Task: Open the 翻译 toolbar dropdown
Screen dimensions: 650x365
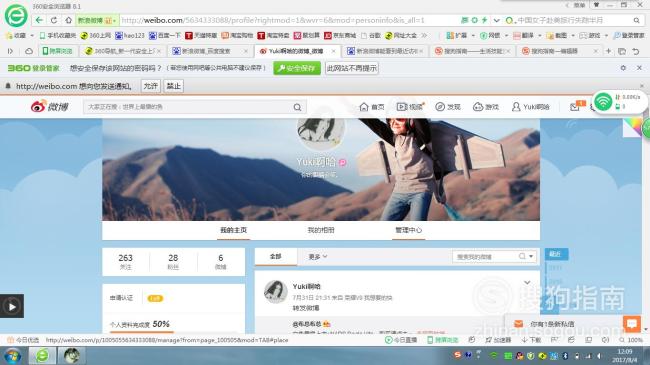Action: pyautogui.click(x=527, y=36)
